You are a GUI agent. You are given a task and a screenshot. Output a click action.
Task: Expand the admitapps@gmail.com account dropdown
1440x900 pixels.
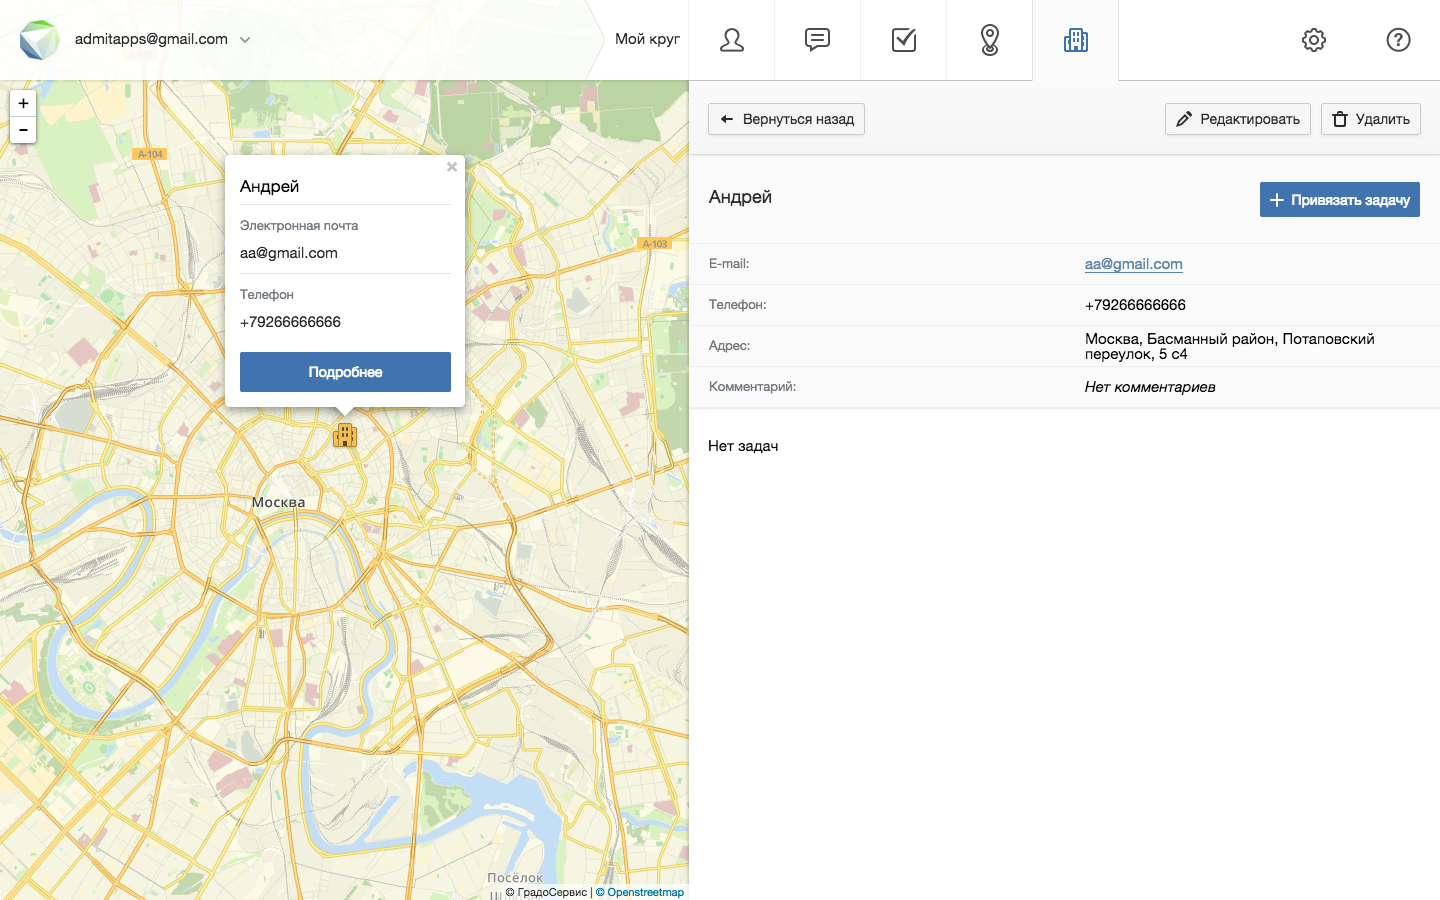[x=245, y=40]
